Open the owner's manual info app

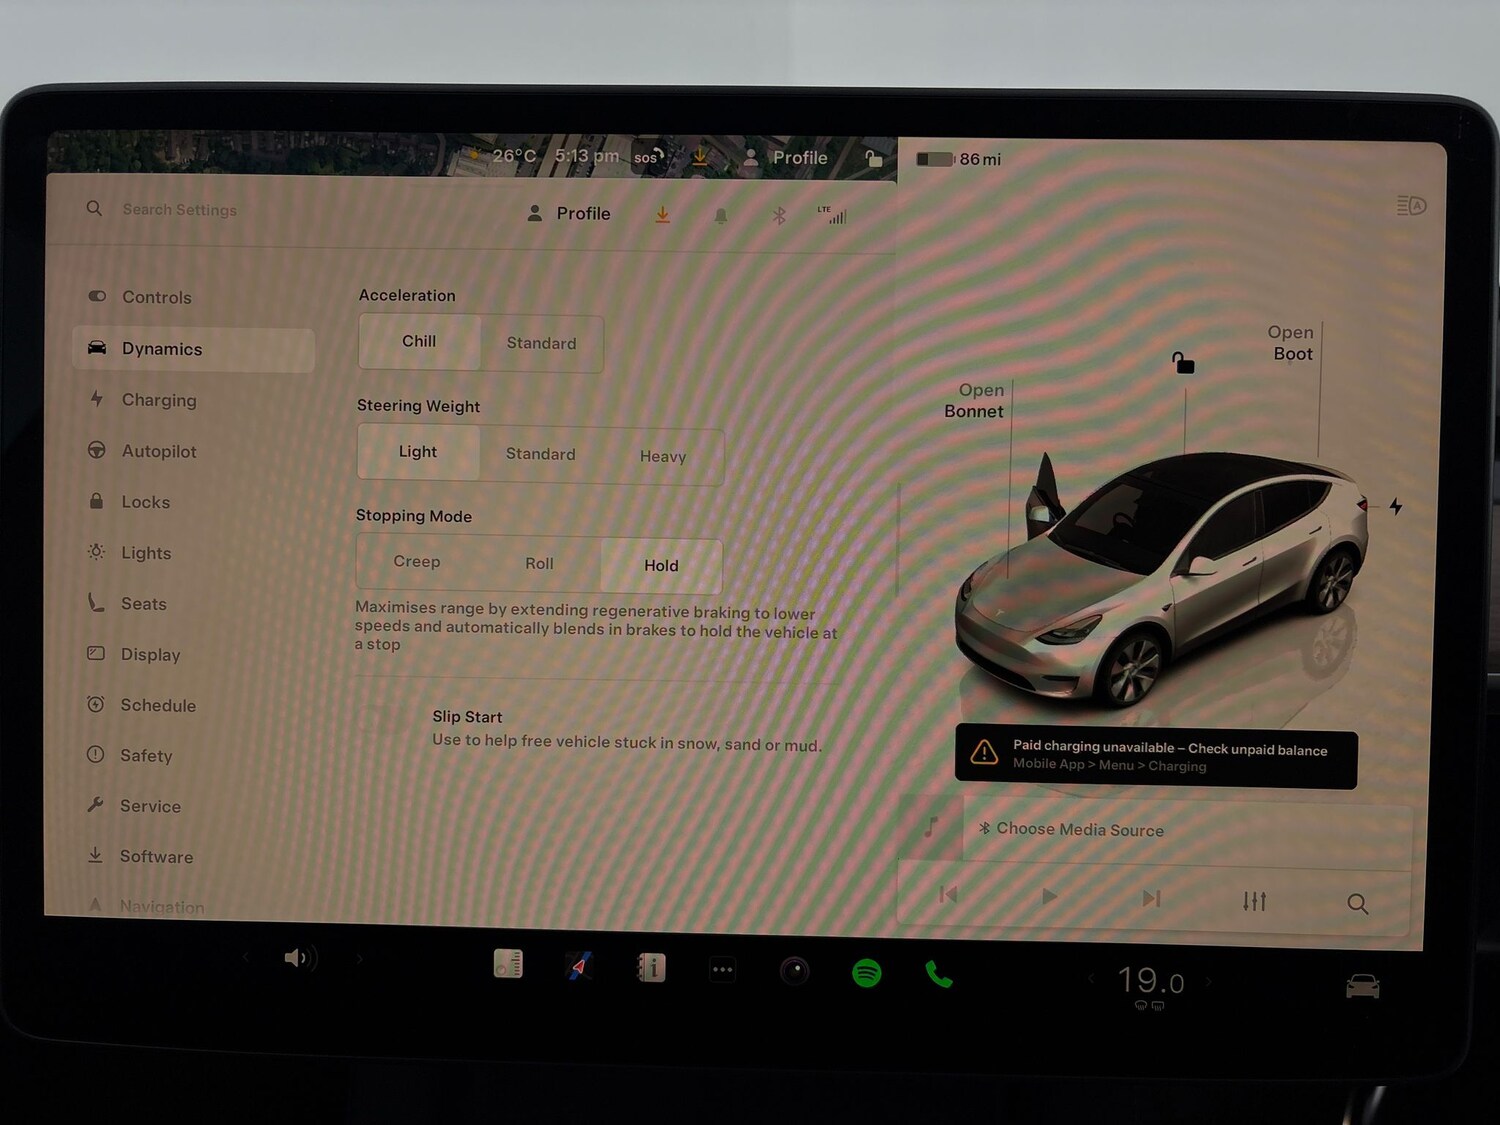[x=651, y=967]
